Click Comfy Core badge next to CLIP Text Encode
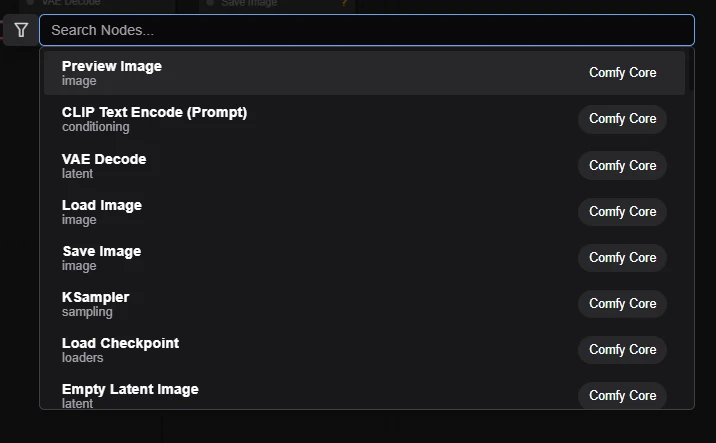The width and height of the screenshot is (716, 443). coord(622,119)
